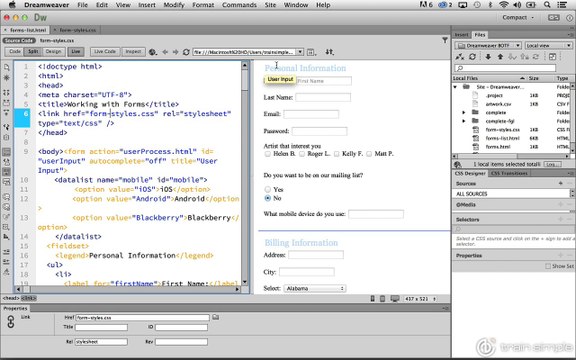Click the Put files up arrow icon
This screenshot has width=576, height=360.
point(500,57)
